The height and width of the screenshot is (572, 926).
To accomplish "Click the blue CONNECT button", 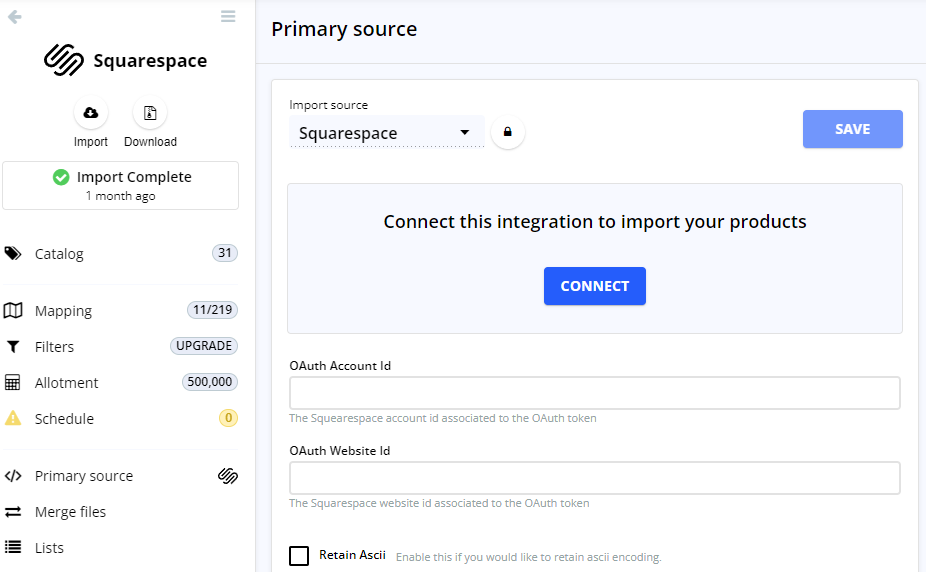I will (595, 286).
